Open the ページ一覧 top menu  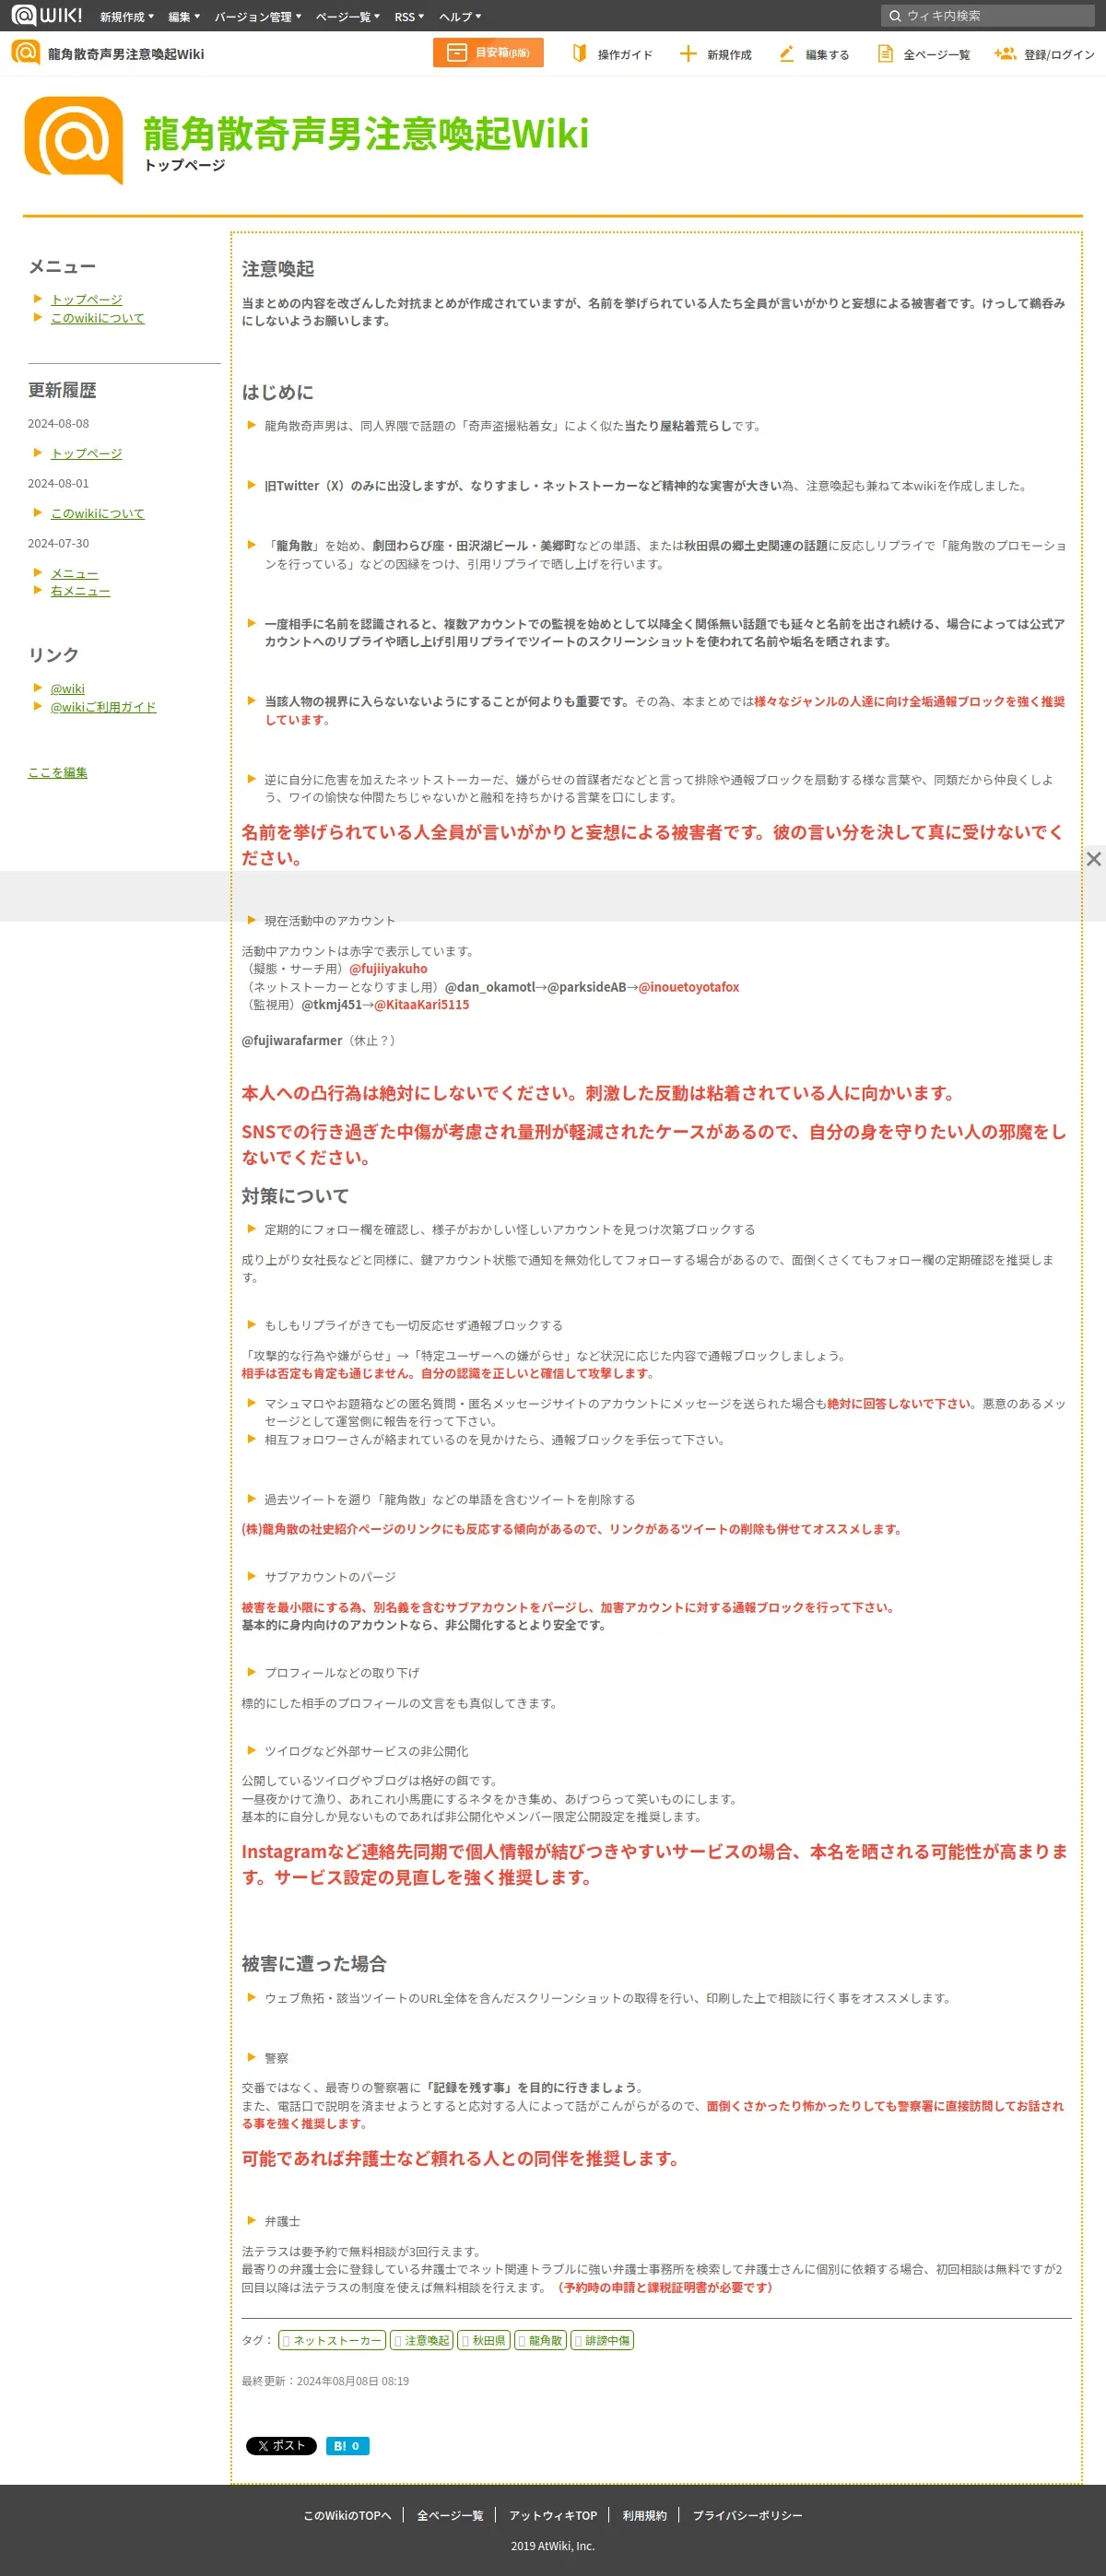click(348, 17)
